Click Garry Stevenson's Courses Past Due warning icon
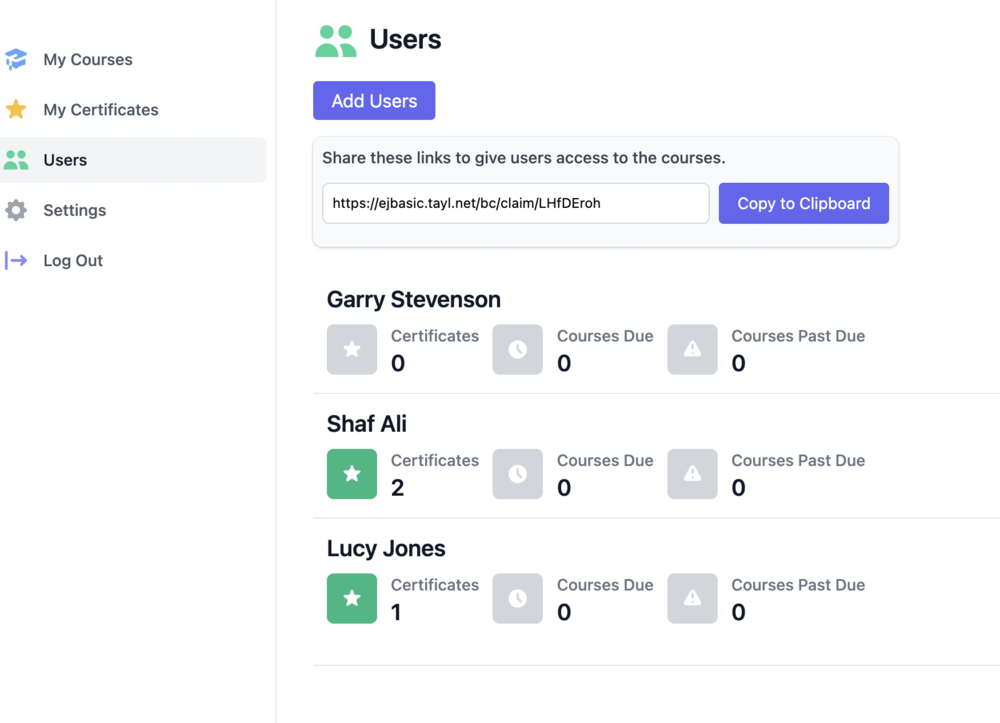The height and width of the screenshot is (723, 1000). 692,349
